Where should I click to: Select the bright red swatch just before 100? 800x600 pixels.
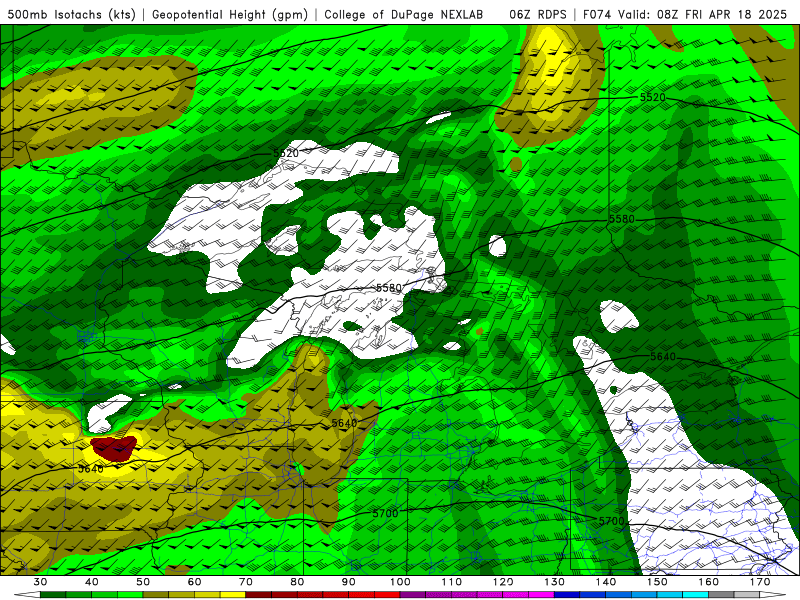pyautogui.click(x=387, y=595)
